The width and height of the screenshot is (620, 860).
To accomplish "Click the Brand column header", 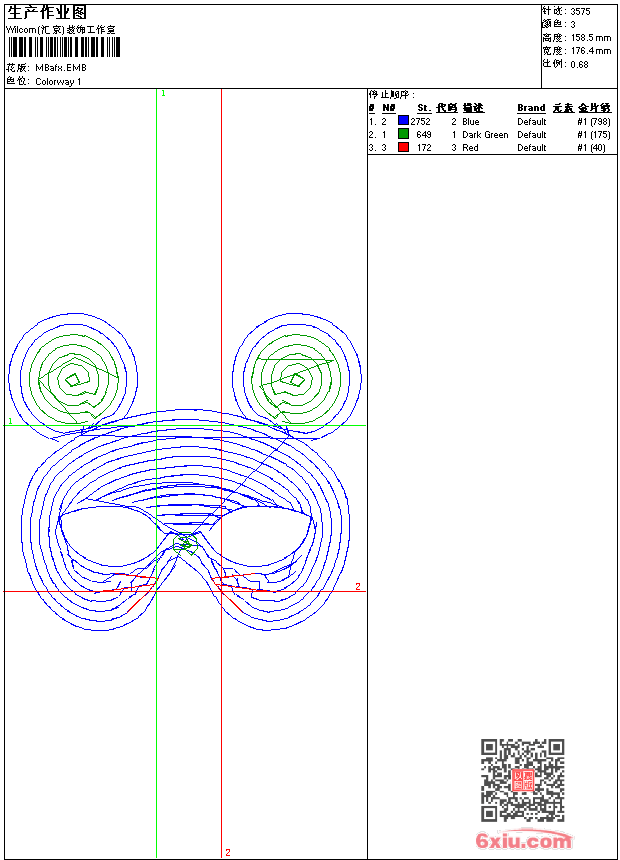I will click(x=531, y=108).
